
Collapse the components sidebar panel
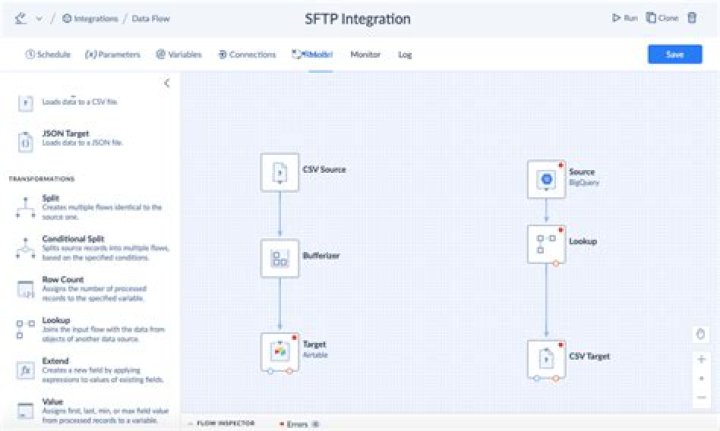[167, 83]
